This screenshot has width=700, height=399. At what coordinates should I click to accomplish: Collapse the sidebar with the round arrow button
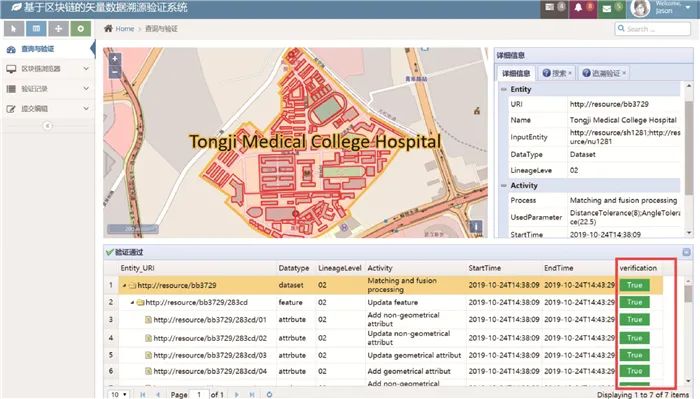click(47, 126)
